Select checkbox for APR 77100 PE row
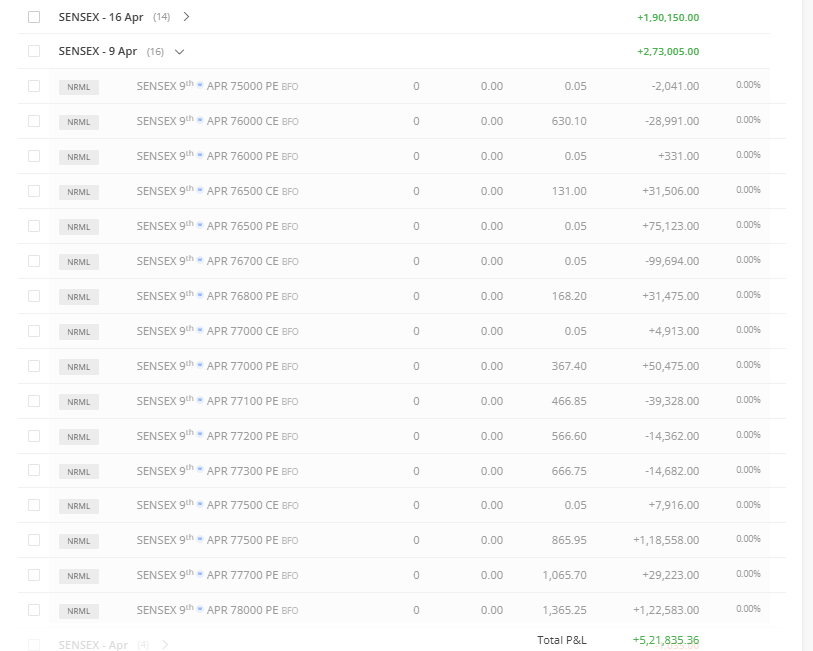The width and height of the screenshot is (813, 651). [34, 401]
